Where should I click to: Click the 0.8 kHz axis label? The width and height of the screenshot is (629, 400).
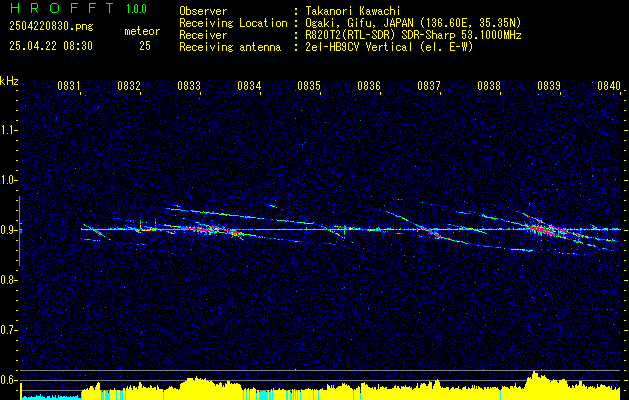pos(8,280)
